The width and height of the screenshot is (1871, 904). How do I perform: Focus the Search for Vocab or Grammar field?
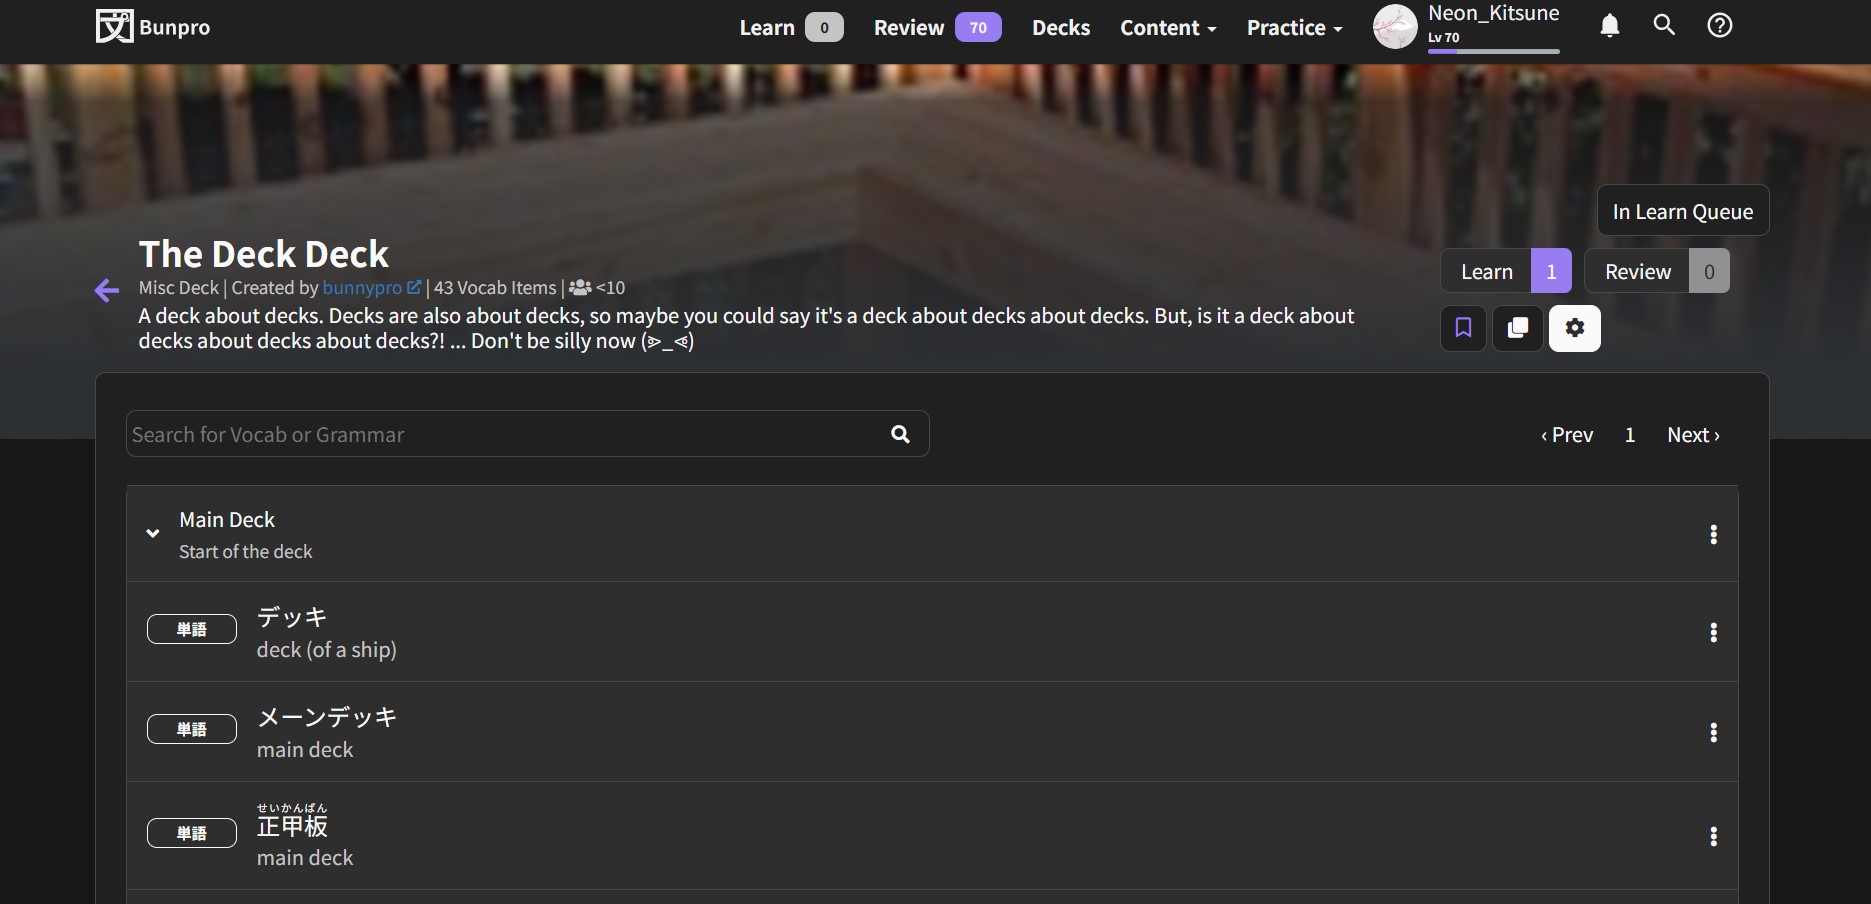click(500, 434)
